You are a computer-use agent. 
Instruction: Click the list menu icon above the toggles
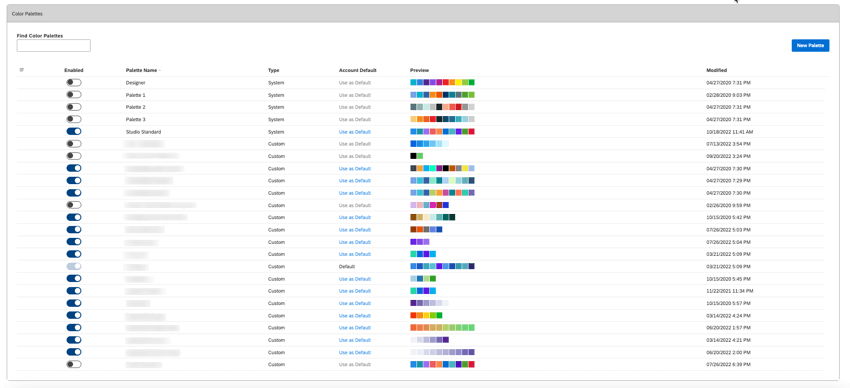[22, 70]
